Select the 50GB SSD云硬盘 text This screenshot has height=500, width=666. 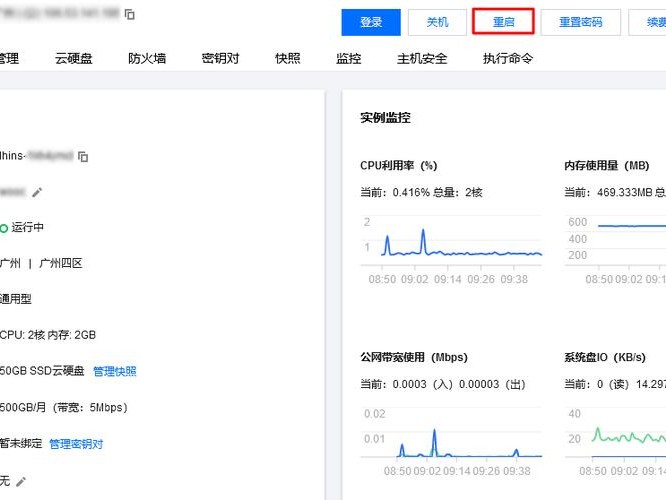(x=42, y=371)
